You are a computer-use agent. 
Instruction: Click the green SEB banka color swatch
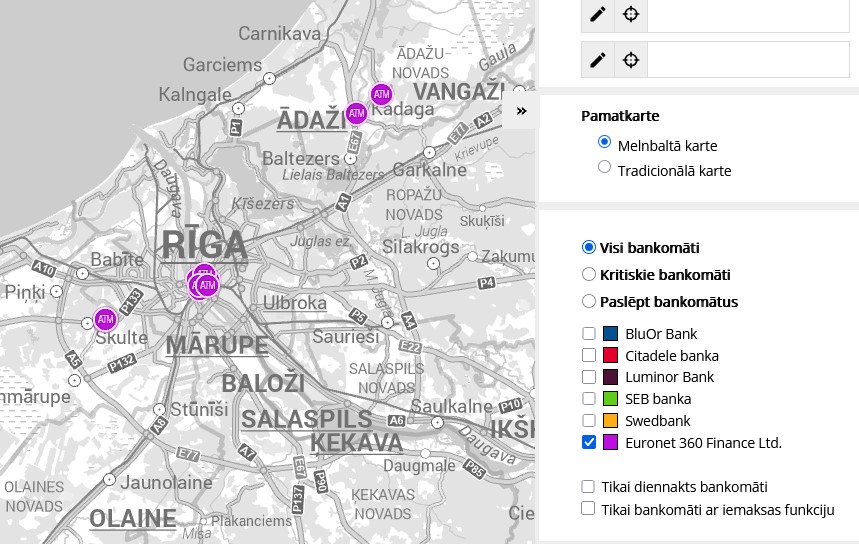(x=612, y=399)
